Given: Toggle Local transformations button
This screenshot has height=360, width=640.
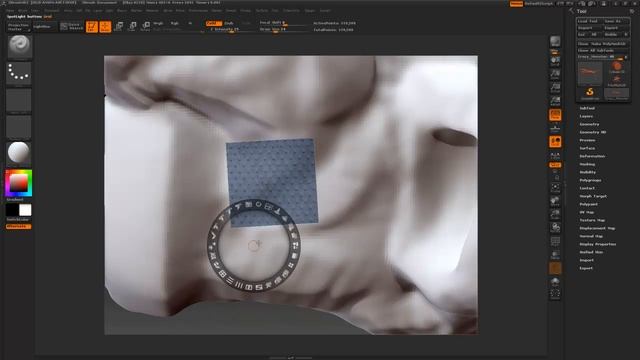Looking at the screenshot, I should click(555, 142).
